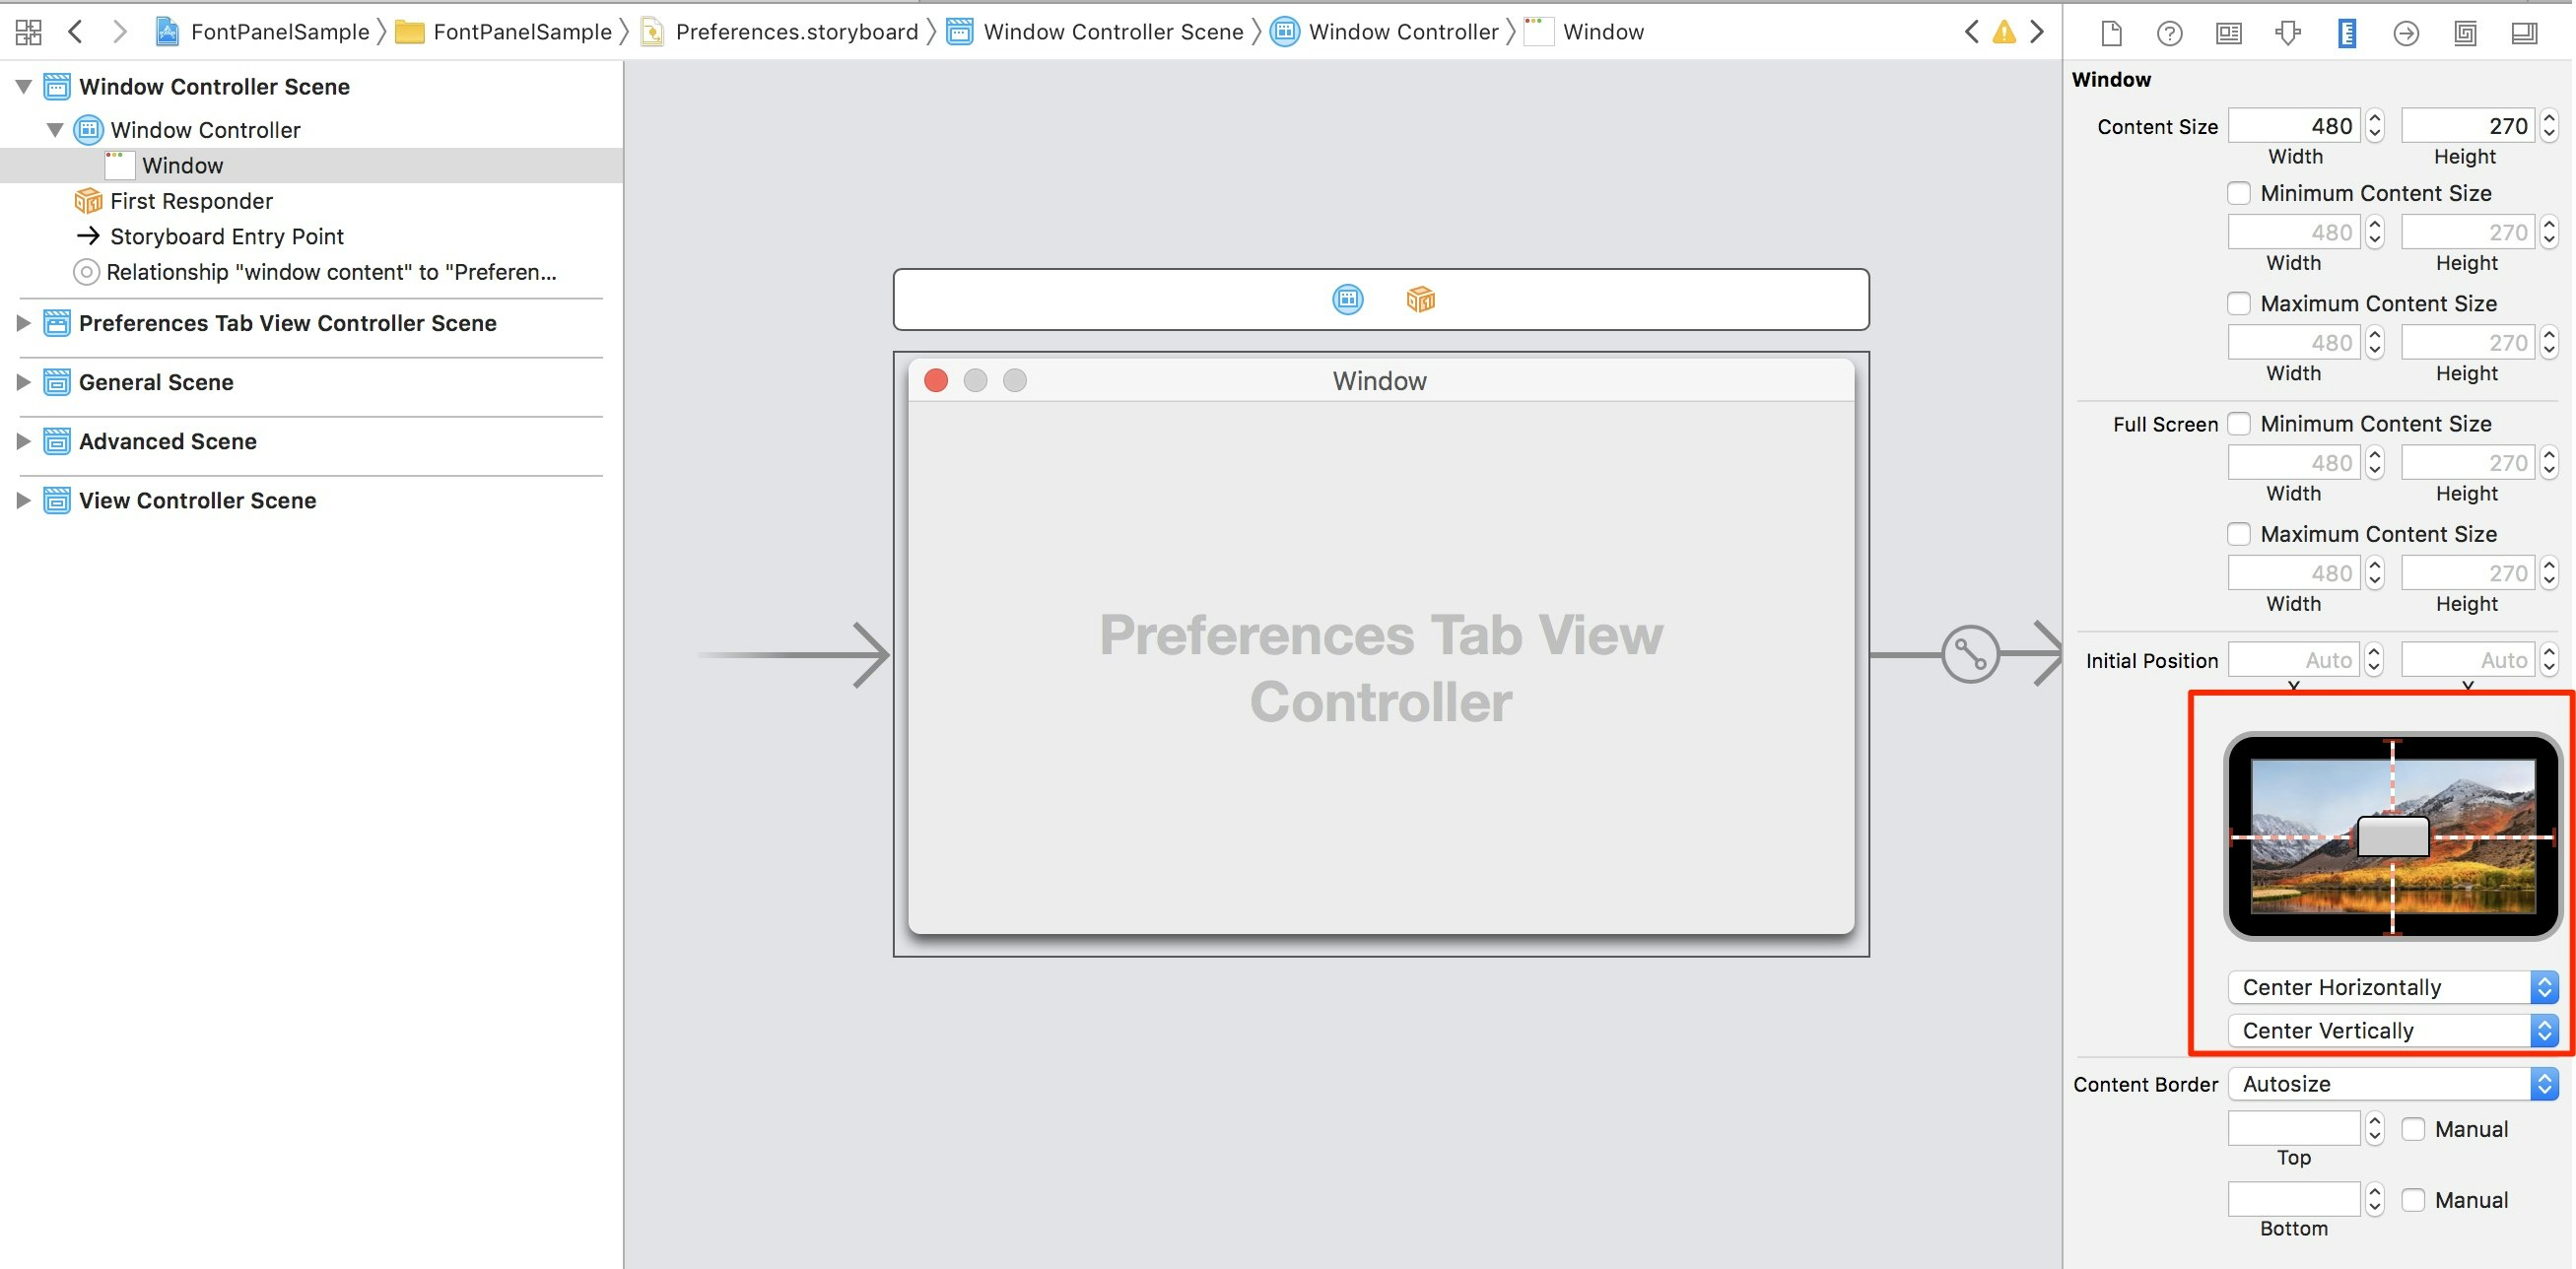Viewport: 2576px width, 1269px height.
Task: Click the yellow warning issue icon
Action: (x=2004, y=32)
